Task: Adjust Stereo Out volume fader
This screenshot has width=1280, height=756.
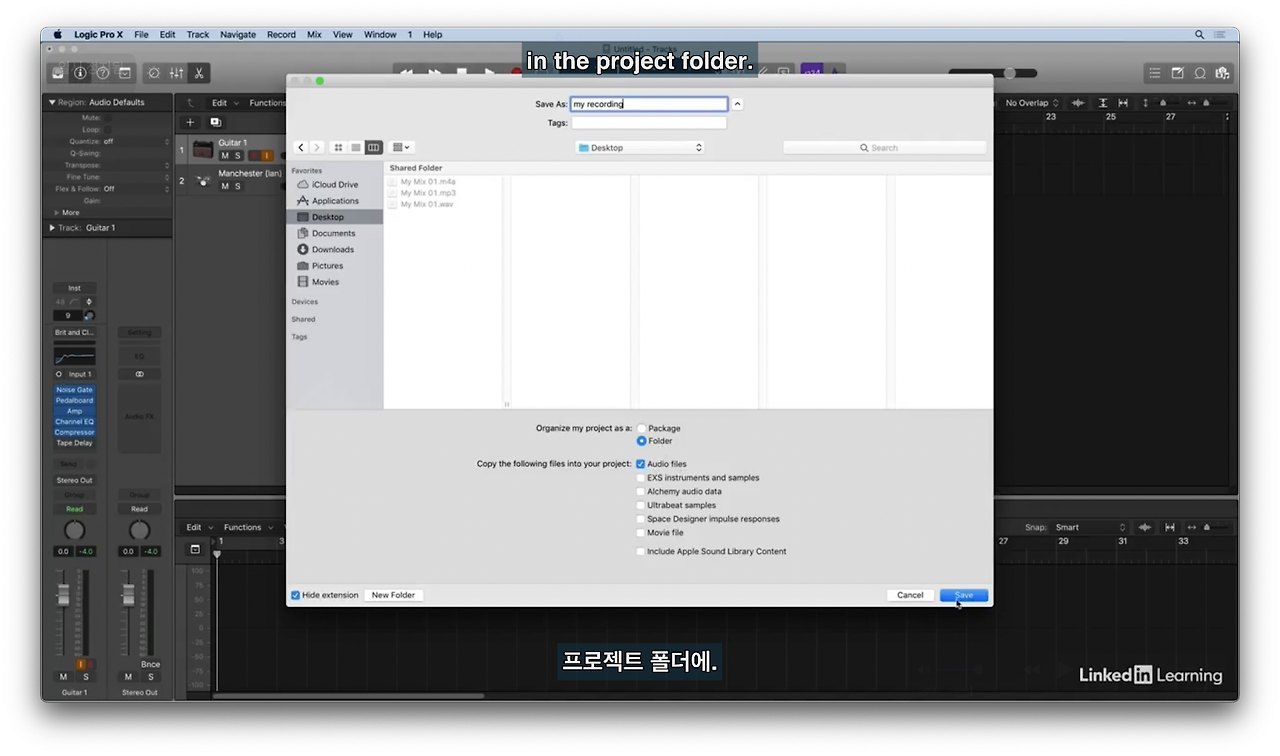Action: tap(128, 595)
